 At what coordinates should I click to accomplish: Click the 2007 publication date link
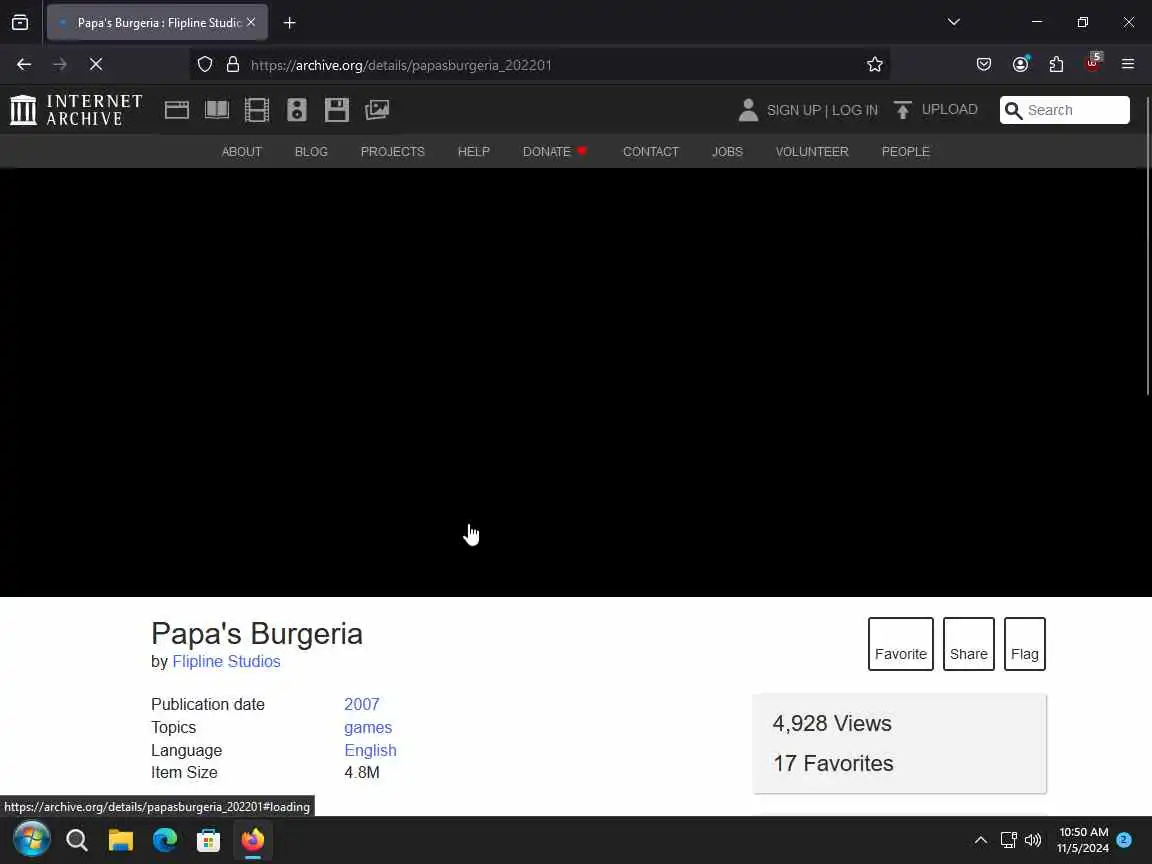click(361, 704)
